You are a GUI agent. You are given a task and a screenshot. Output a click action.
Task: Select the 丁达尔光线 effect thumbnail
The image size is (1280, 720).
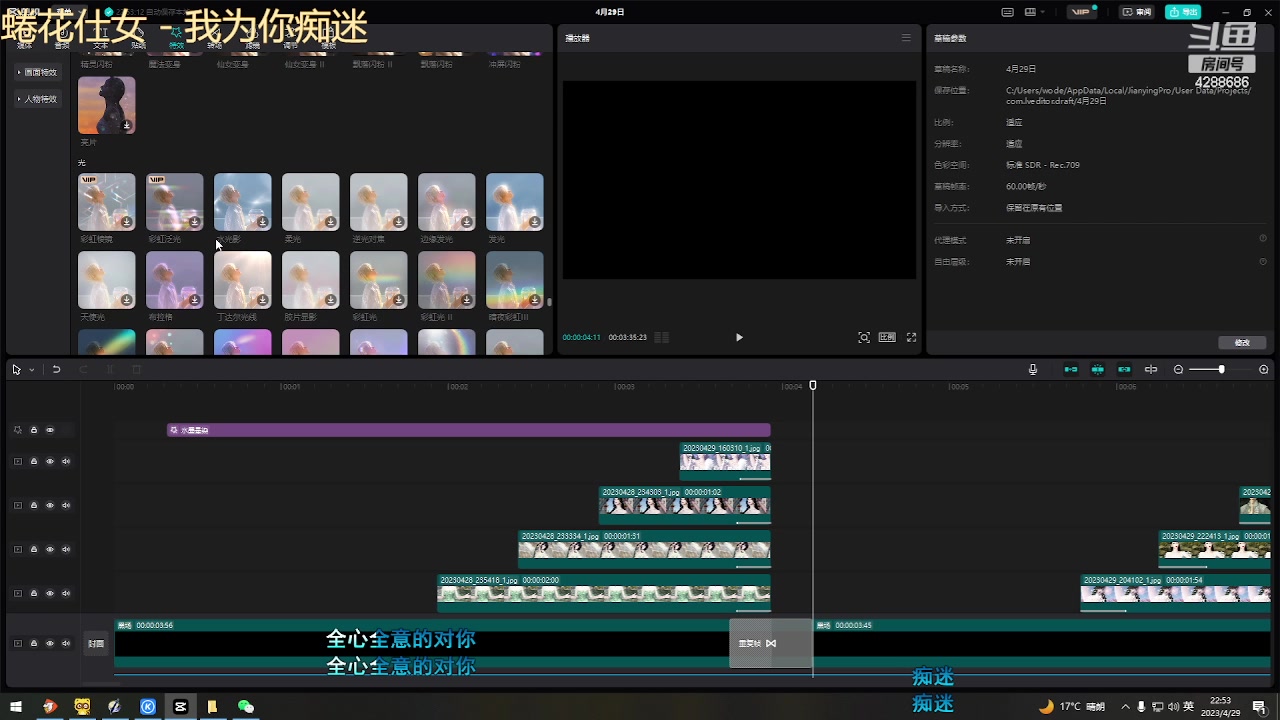tap(242, 280)
